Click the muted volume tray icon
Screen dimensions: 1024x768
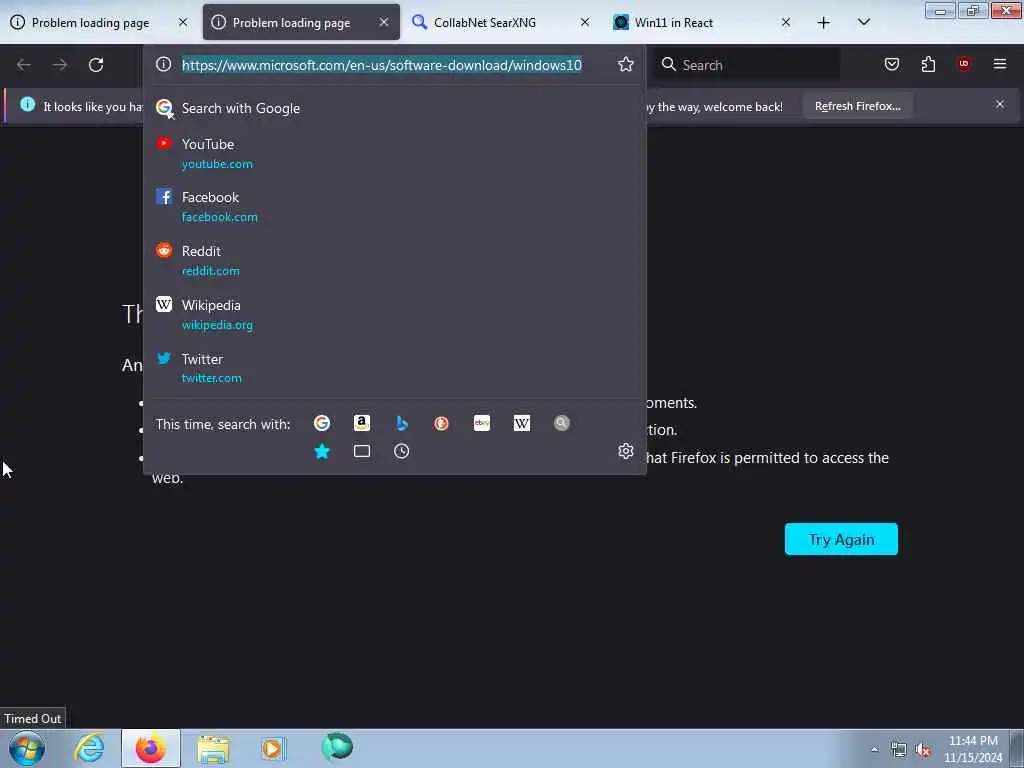[923, 750]
